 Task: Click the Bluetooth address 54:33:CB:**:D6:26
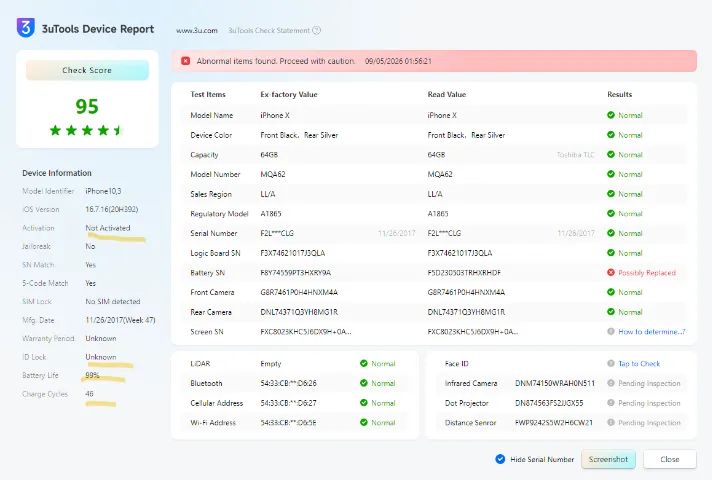[x=288, y=383]
